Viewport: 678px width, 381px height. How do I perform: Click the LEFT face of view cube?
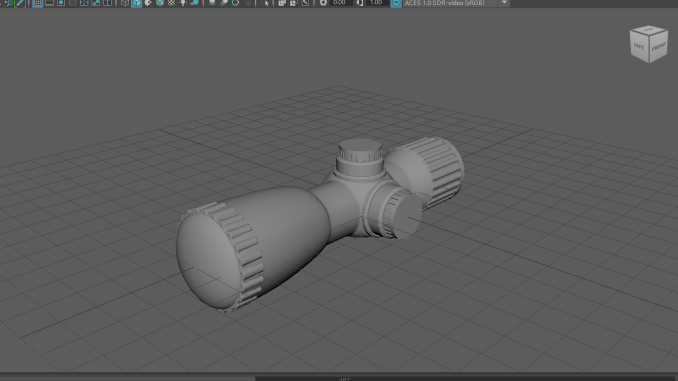click(639, 47)
